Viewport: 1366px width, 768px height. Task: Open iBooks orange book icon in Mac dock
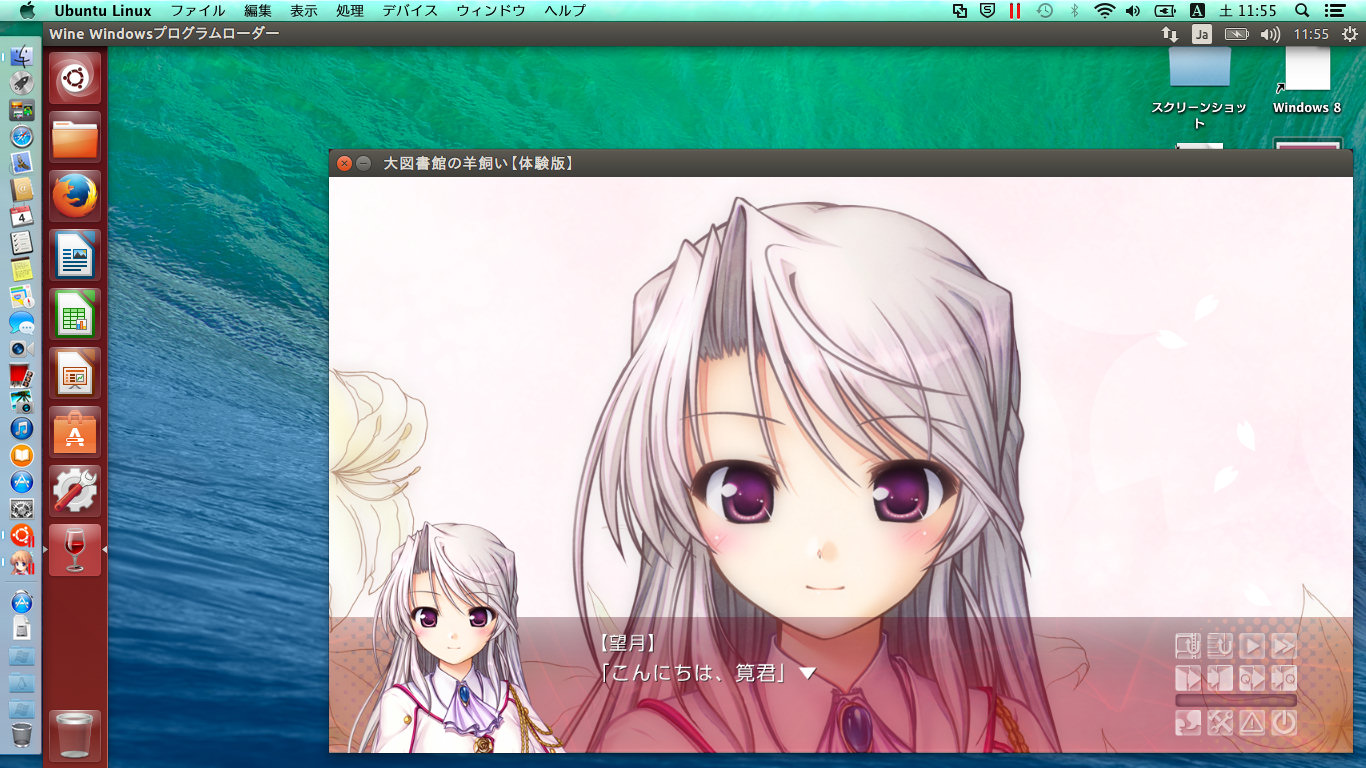(x=21, y=455)
